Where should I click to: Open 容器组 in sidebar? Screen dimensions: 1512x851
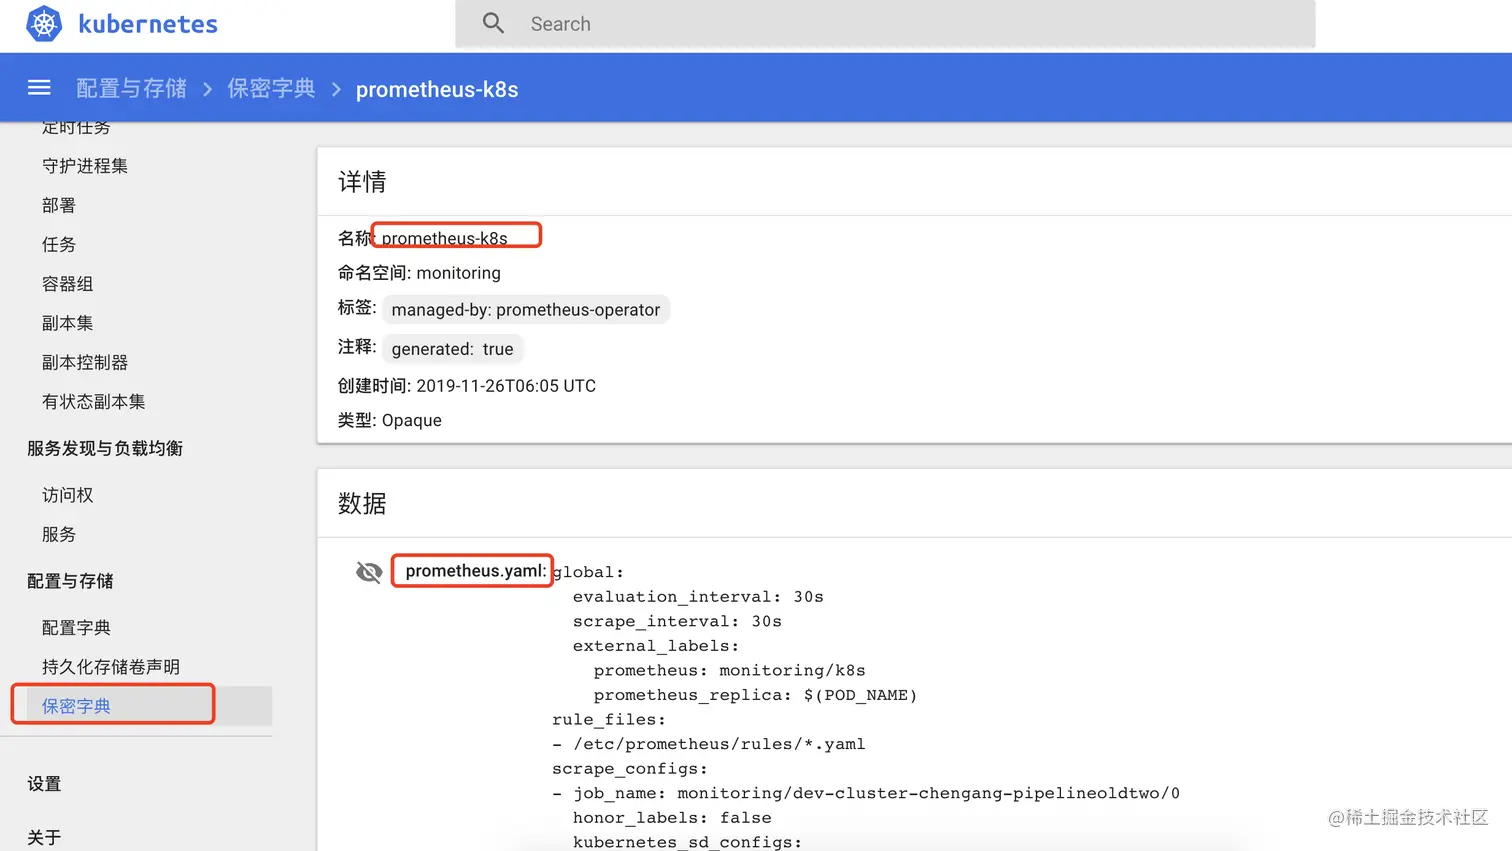tap(68, 284)
